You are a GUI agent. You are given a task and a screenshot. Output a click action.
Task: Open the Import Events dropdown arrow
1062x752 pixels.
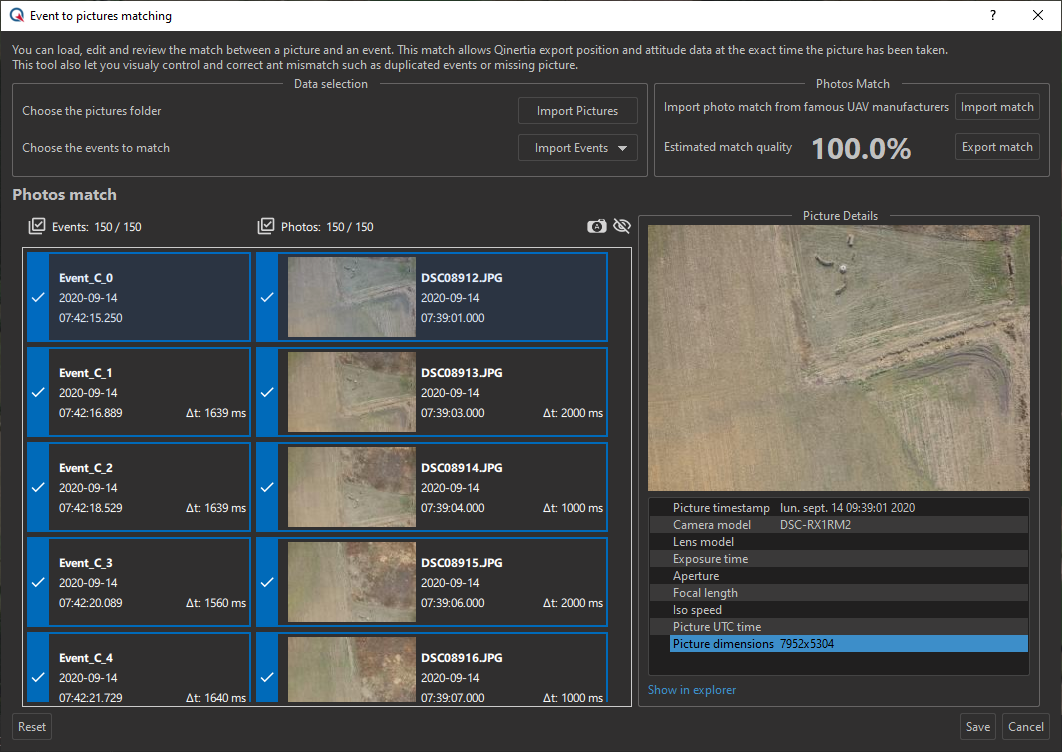click(624, 148)
